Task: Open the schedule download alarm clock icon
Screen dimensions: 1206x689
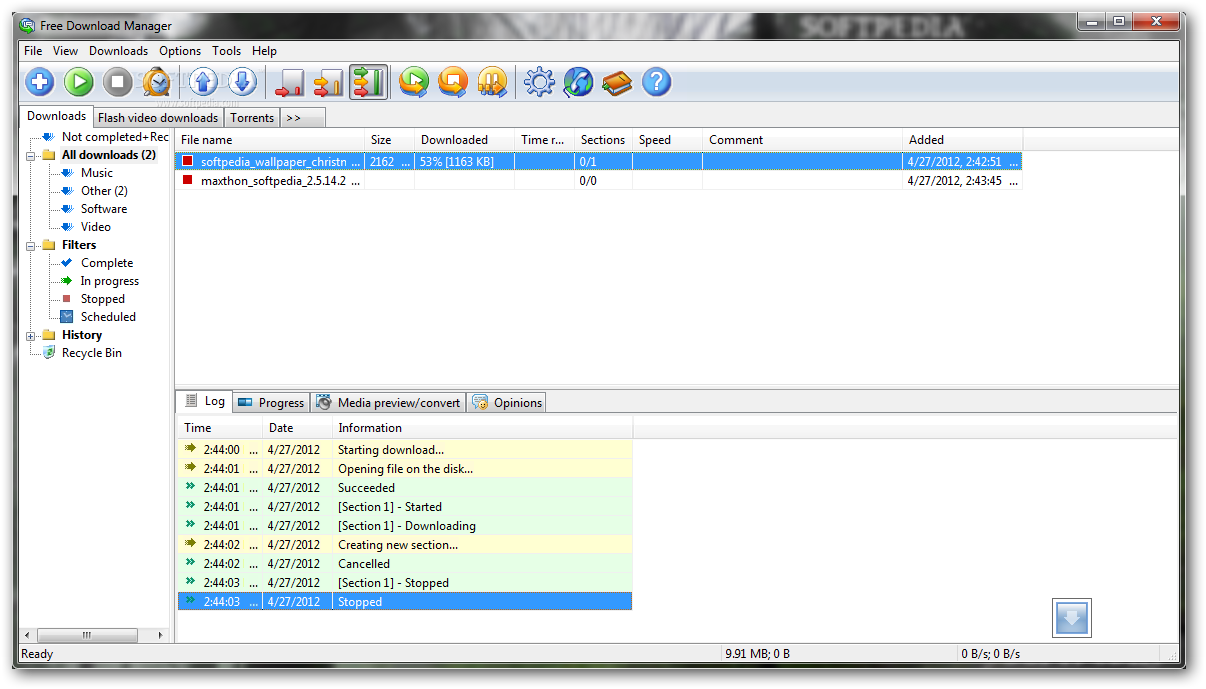Action: (x=157, y=82)
